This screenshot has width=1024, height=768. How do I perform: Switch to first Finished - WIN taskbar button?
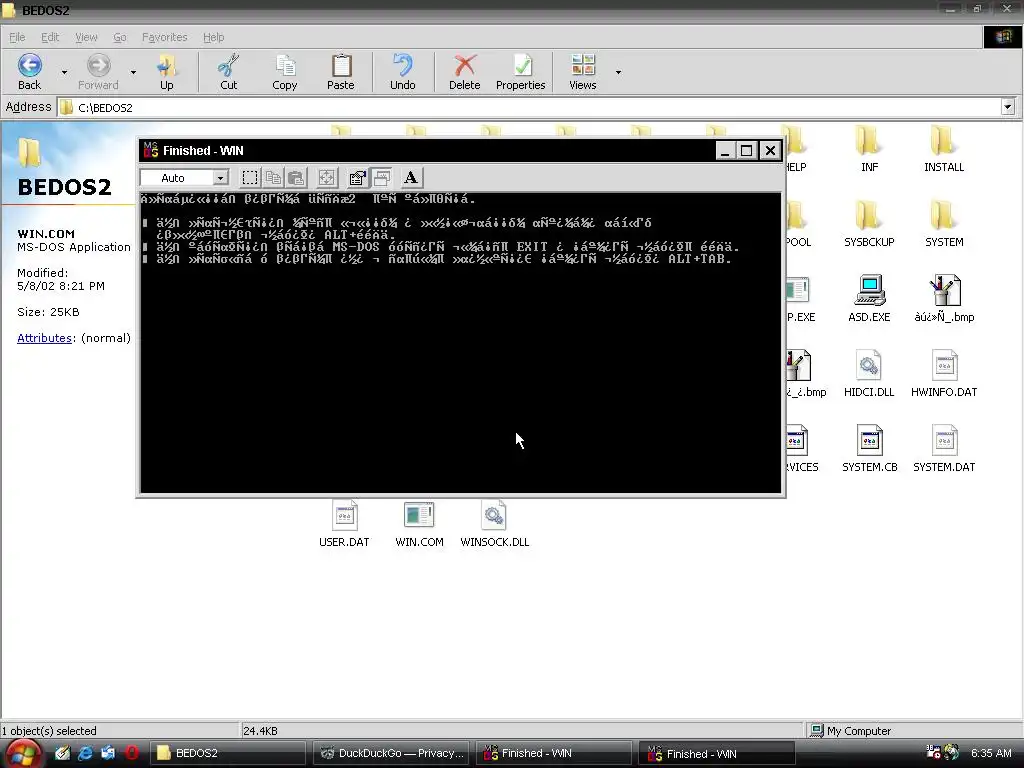(554, 753)
